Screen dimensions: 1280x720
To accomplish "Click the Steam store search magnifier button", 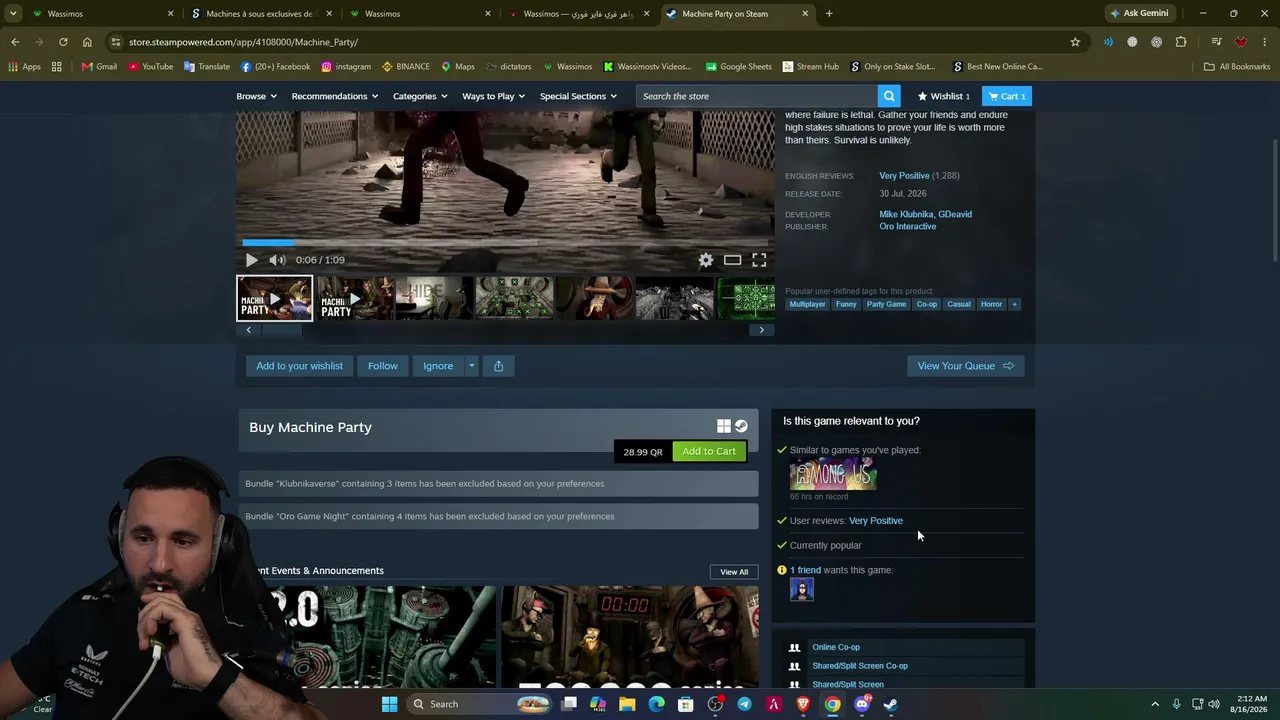I will click(x=889, y=96).
